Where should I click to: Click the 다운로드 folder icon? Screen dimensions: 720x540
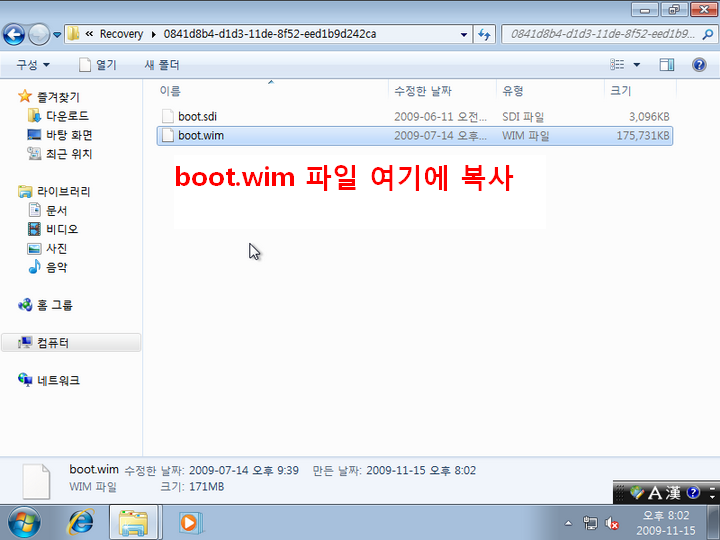pos(34,116)
